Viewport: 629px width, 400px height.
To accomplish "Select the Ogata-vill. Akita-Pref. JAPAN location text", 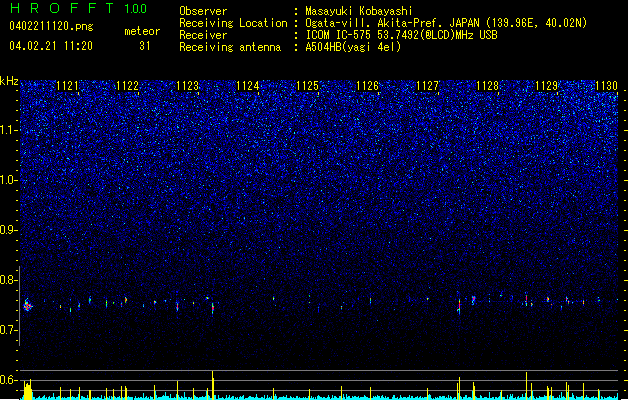I will [446, 23].
